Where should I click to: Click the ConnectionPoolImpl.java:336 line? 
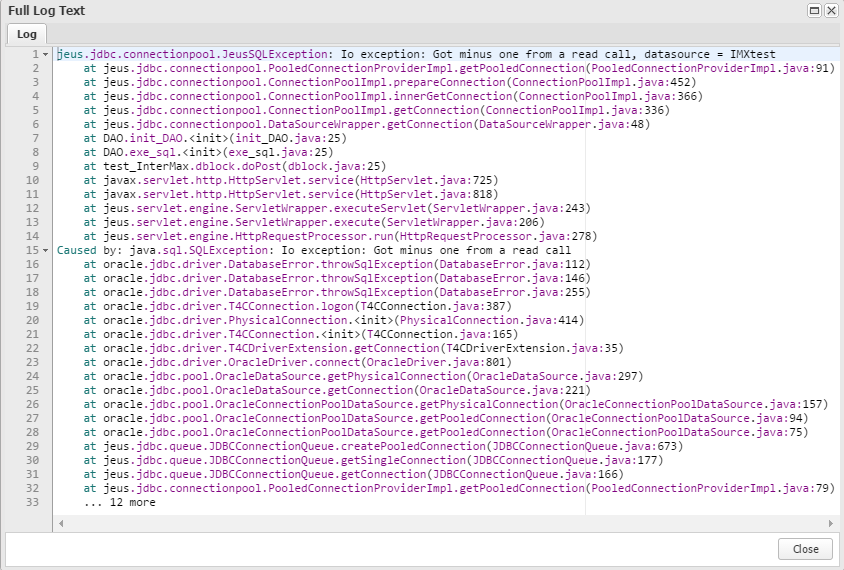click(377, 110)
